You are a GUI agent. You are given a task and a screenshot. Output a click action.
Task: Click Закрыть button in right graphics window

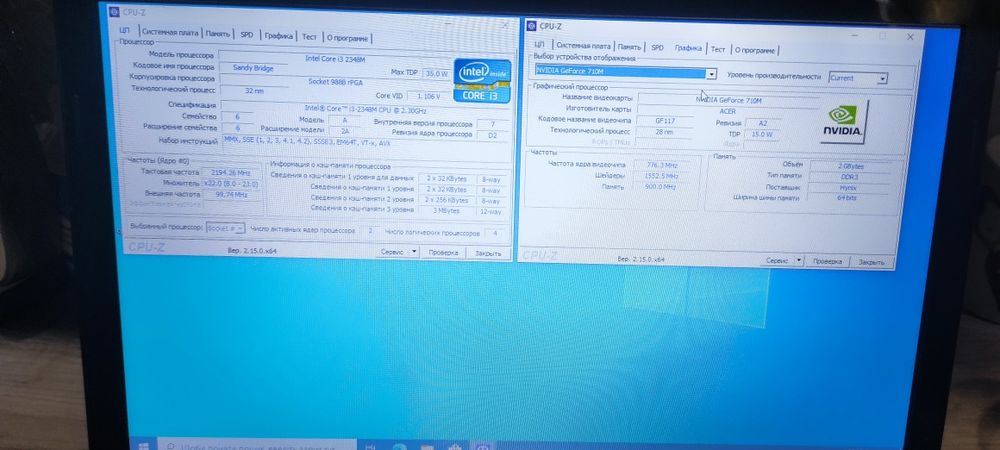point(871,263)
